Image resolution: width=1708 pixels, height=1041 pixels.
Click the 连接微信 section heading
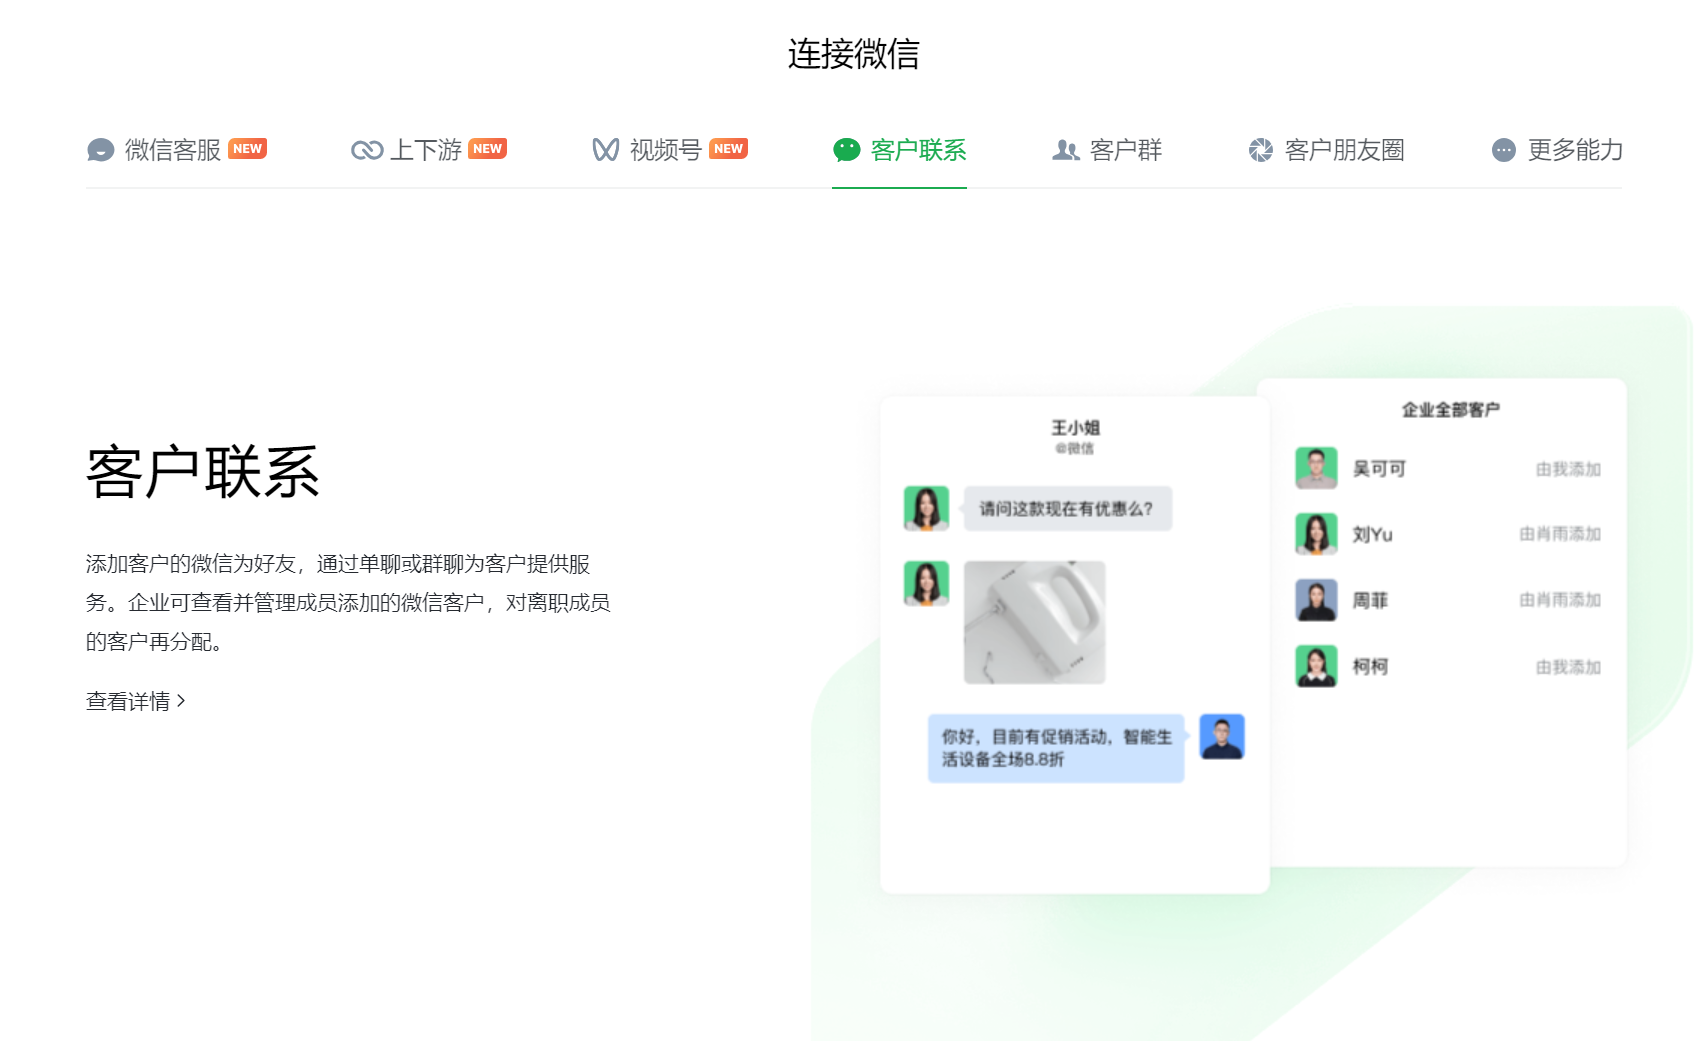(x=854, y=54)
